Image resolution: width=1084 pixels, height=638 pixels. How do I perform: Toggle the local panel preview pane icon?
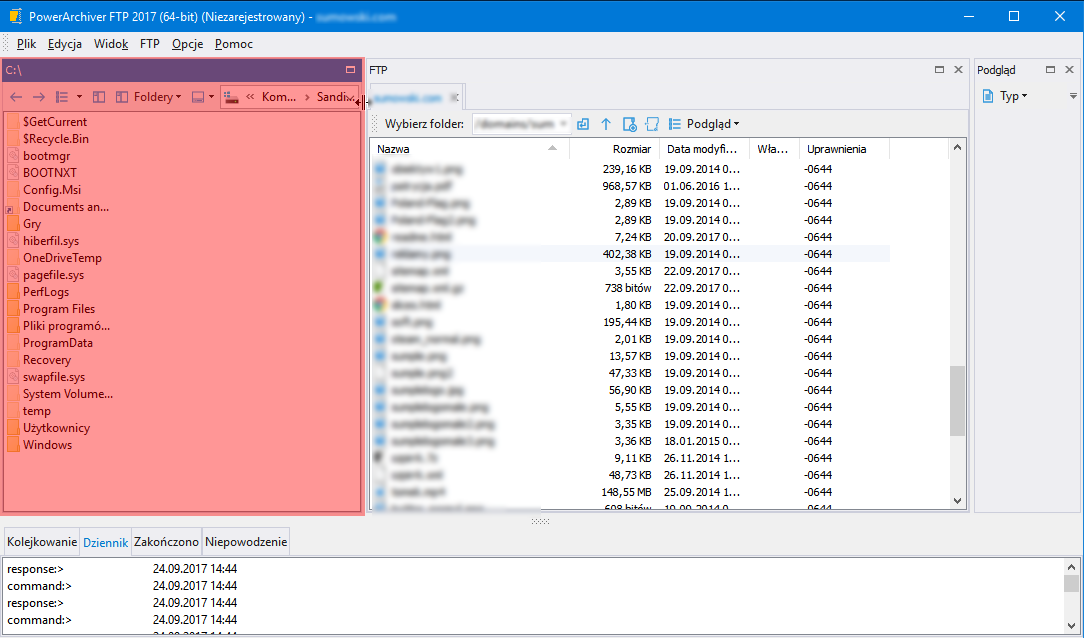(99, 97)
